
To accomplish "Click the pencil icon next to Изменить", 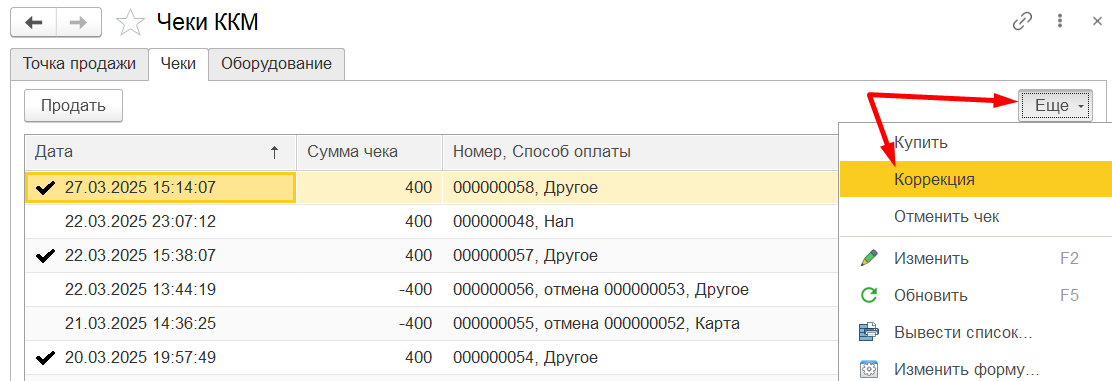I will (869, 258).
